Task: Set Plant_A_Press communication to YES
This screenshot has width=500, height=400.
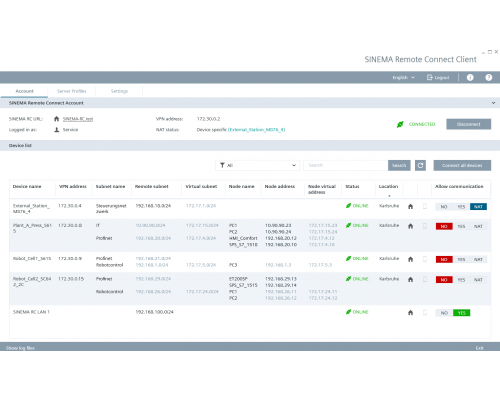Action: [461, 226]
